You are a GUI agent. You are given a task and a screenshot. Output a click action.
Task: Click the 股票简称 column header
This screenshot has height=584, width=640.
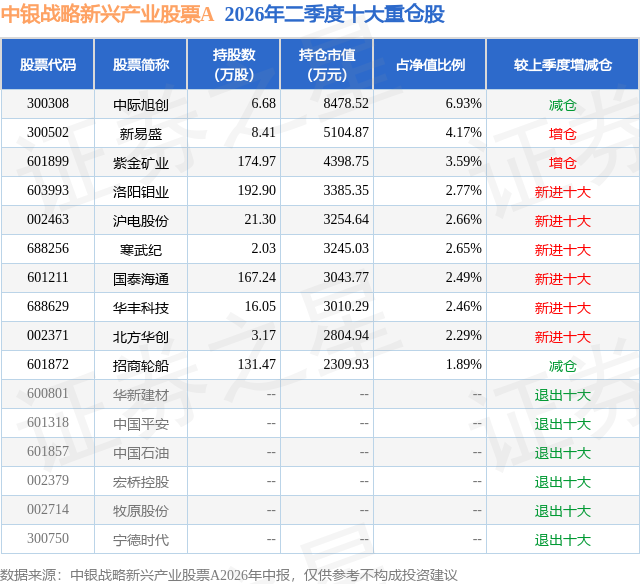click(141, 64)
